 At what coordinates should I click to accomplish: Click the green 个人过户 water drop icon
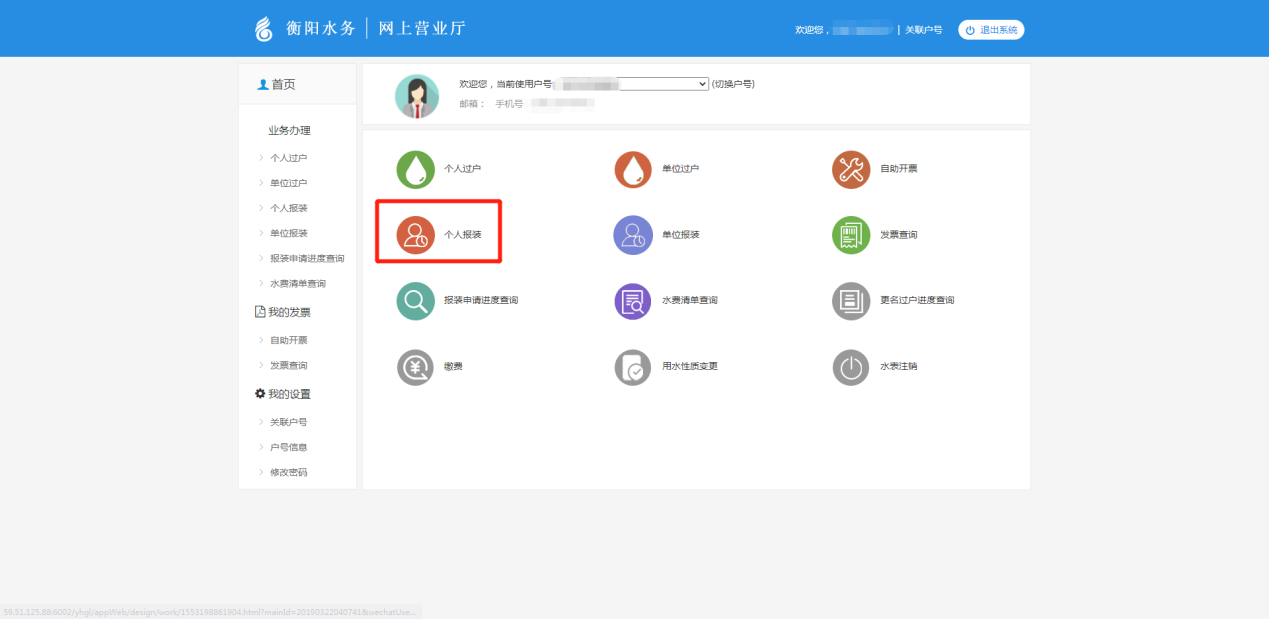[416, 169]
